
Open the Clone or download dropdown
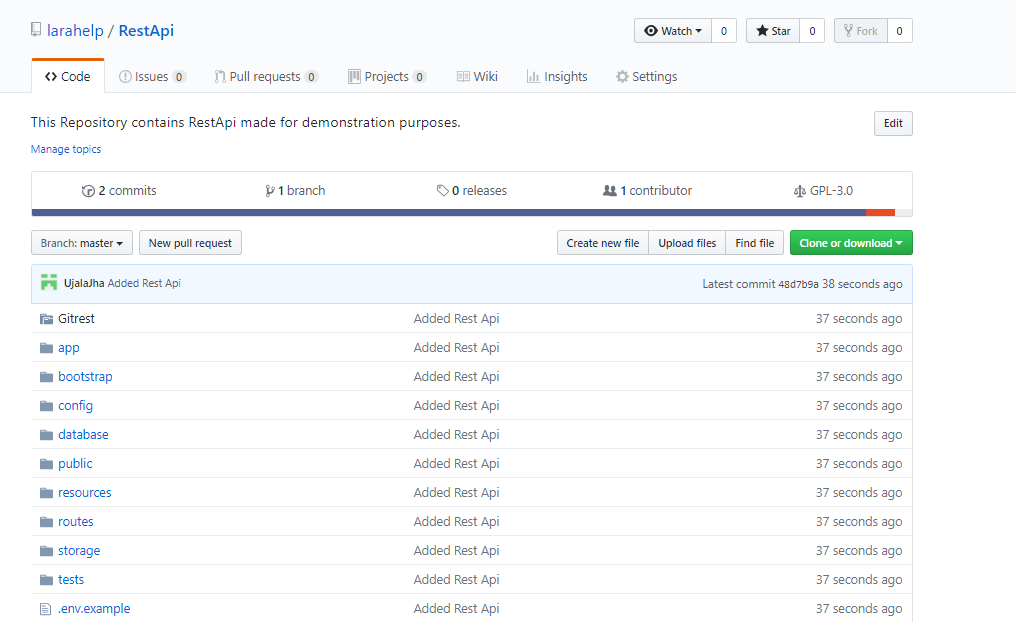[850, 243]
